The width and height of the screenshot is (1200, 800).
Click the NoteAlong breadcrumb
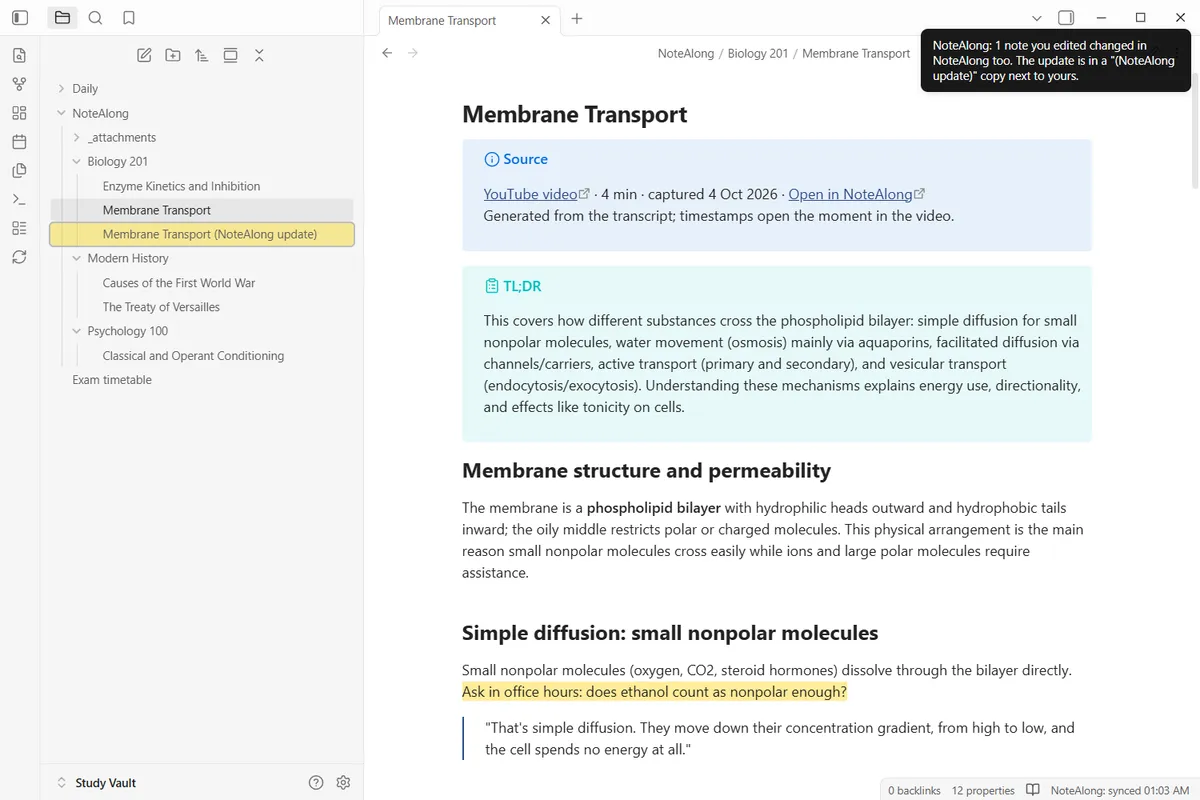point(686,53)
